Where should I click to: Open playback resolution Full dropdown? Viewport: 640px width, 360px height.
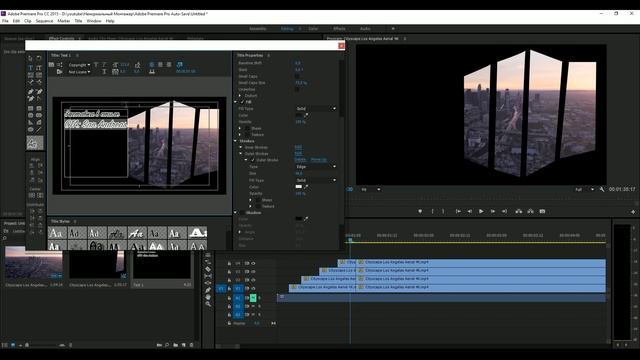(x=584, y=189)
